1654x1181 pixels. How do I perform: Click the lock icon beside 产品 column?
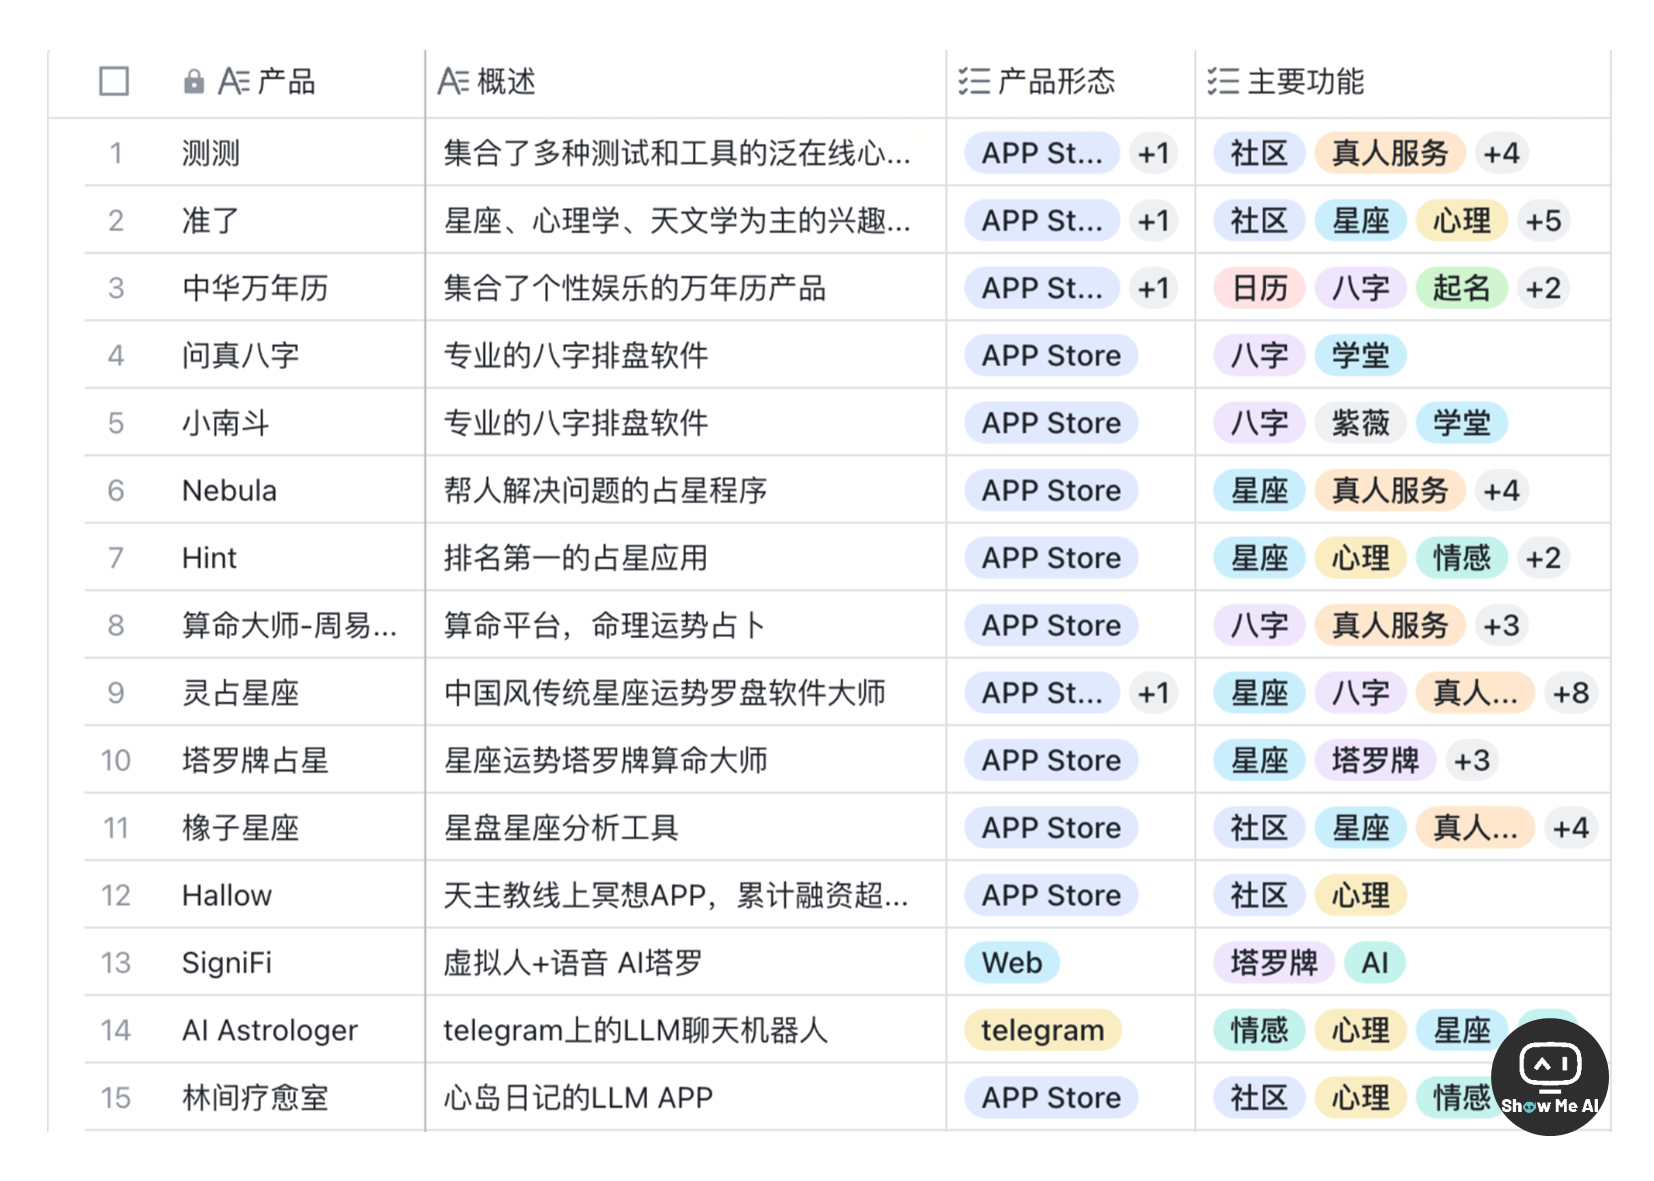click(194, 82)
